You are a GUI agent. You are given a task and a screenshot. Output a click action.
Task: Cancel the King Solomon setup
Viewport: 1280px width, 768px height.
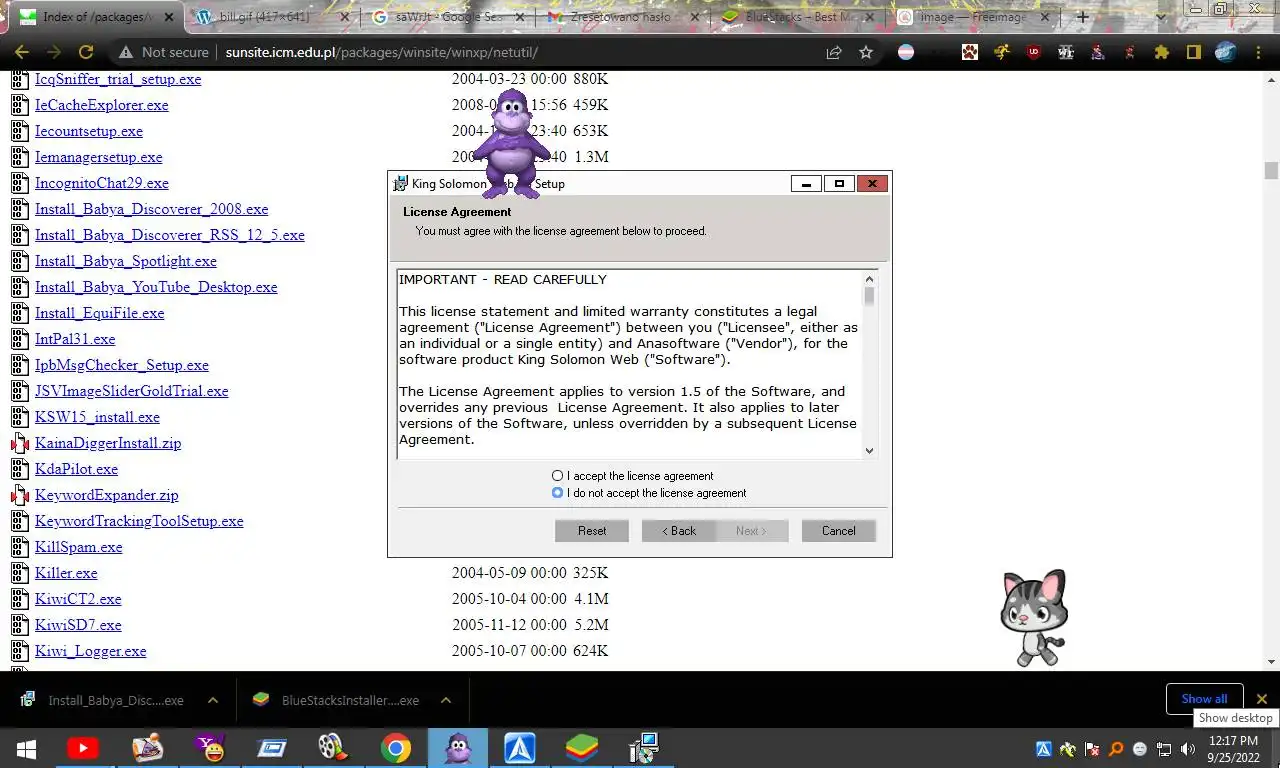pos(838,531)
